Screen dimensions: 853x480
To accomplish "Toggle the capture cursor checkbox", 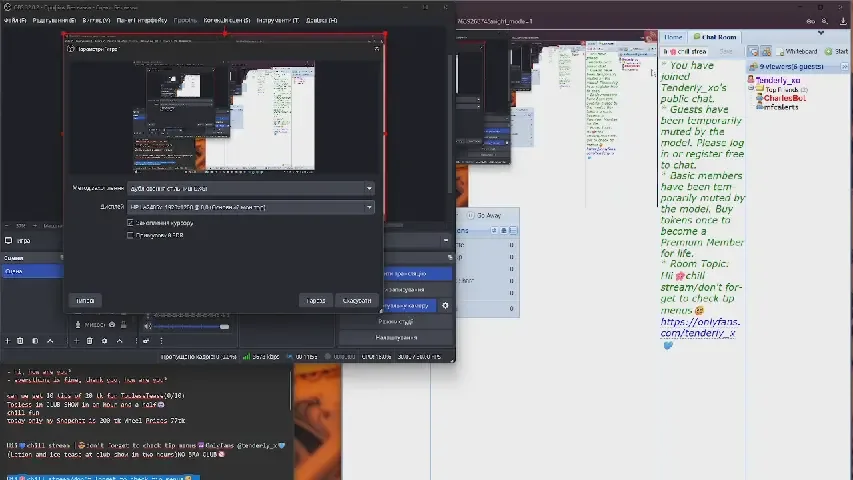I will pos(131,222).
